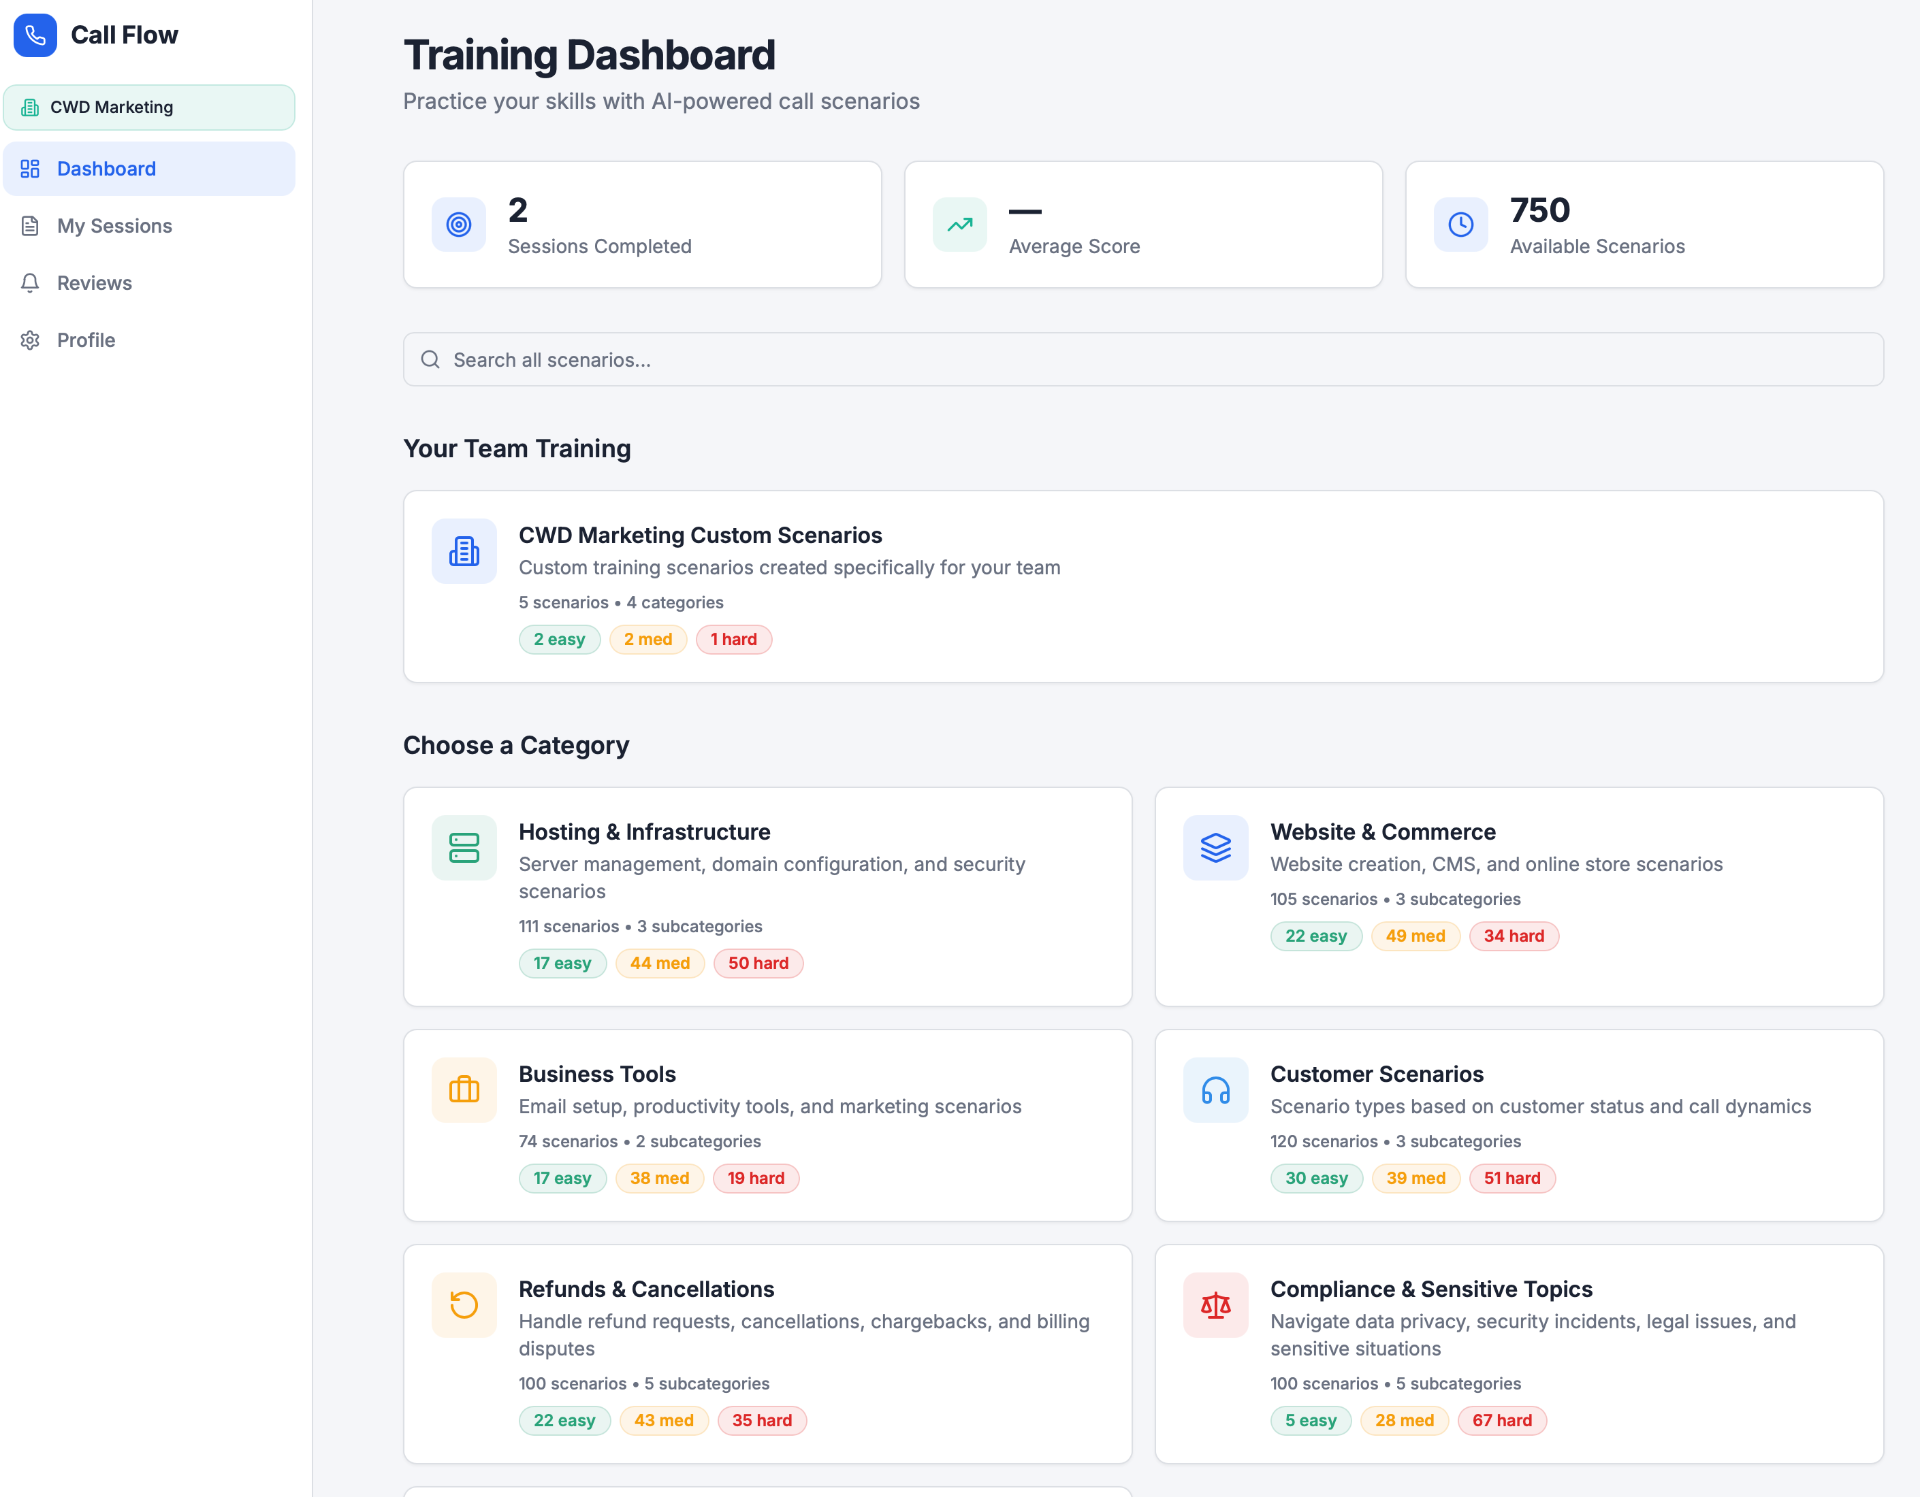Image resolution: width=1920 pixels, height=1497 pixels.
Task: Click the Average Score stat label
Action: click(x=1075, y=247)
